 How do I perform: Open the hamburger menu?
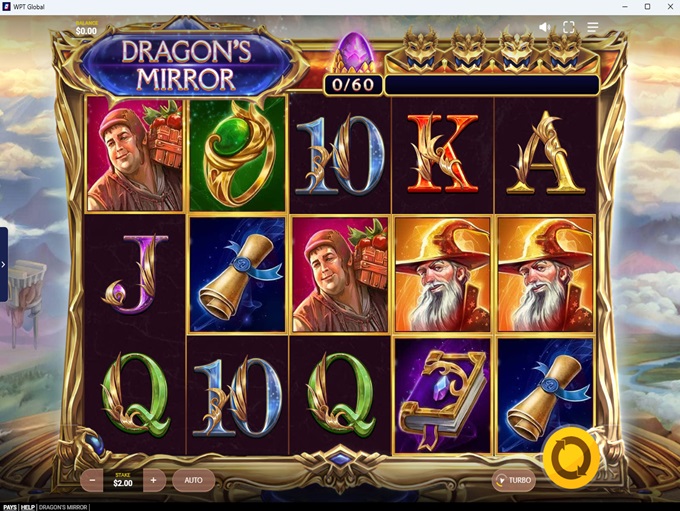click(x=592, y=27)
